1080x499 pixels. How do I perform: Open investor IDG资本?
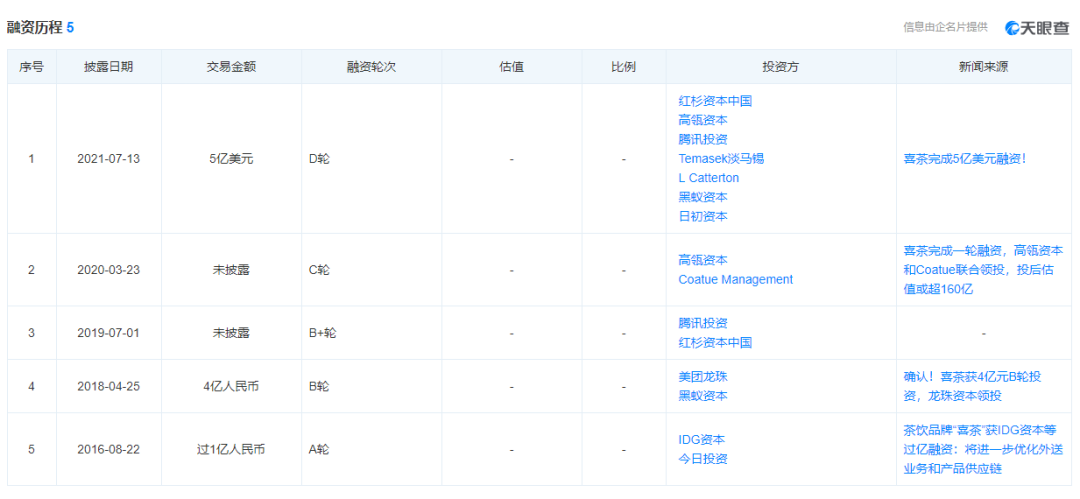701,439
